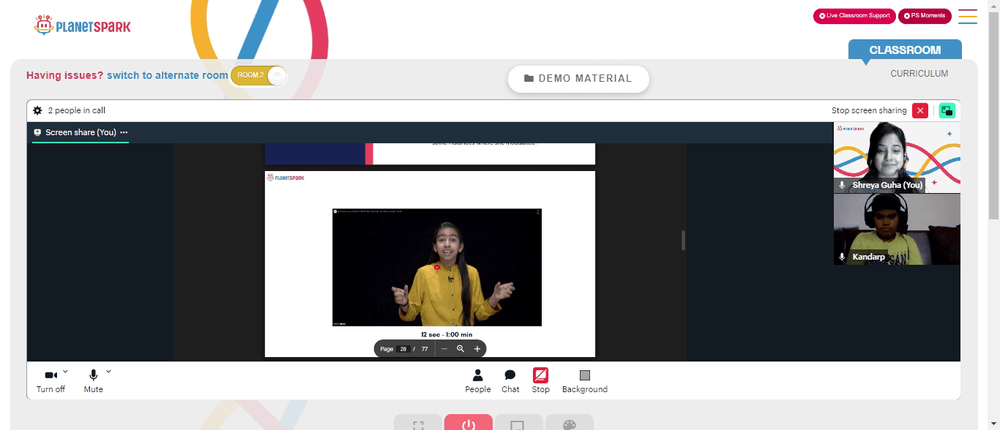Open the call settings gear icon

[38, 110]
